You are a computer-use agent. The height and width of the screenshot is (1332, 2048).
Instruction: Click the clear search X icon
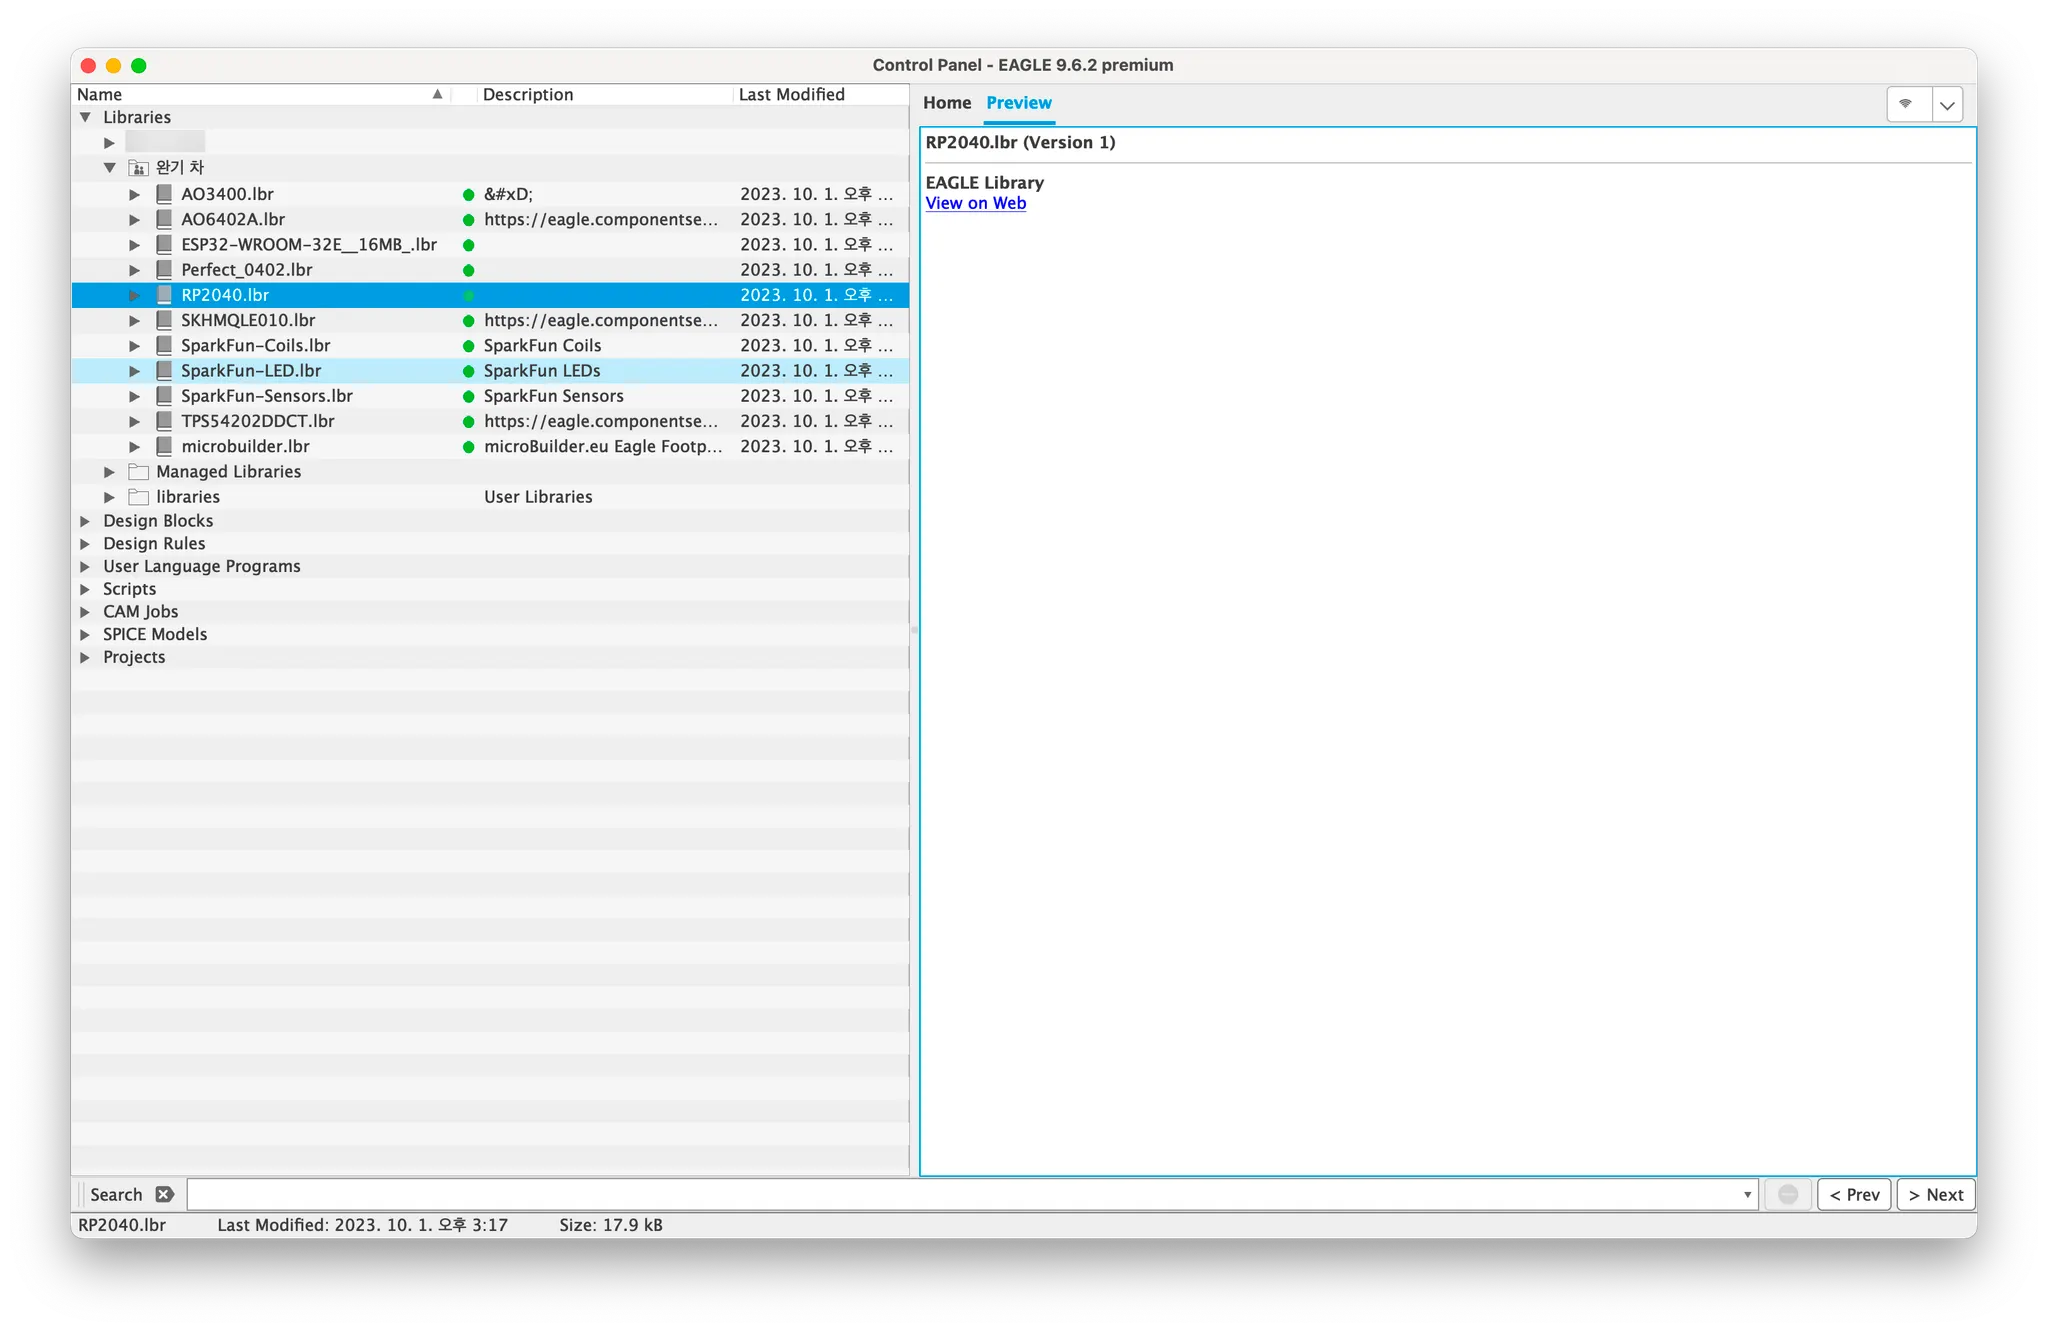point(165,1194)
